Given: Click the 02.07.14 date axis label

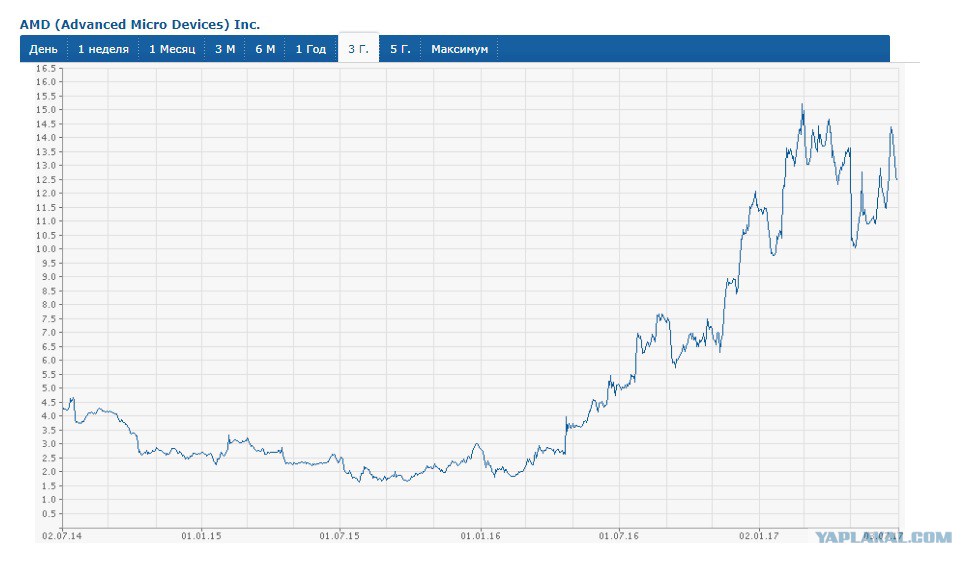Looking at the screenshot, I should click(62, 536).
